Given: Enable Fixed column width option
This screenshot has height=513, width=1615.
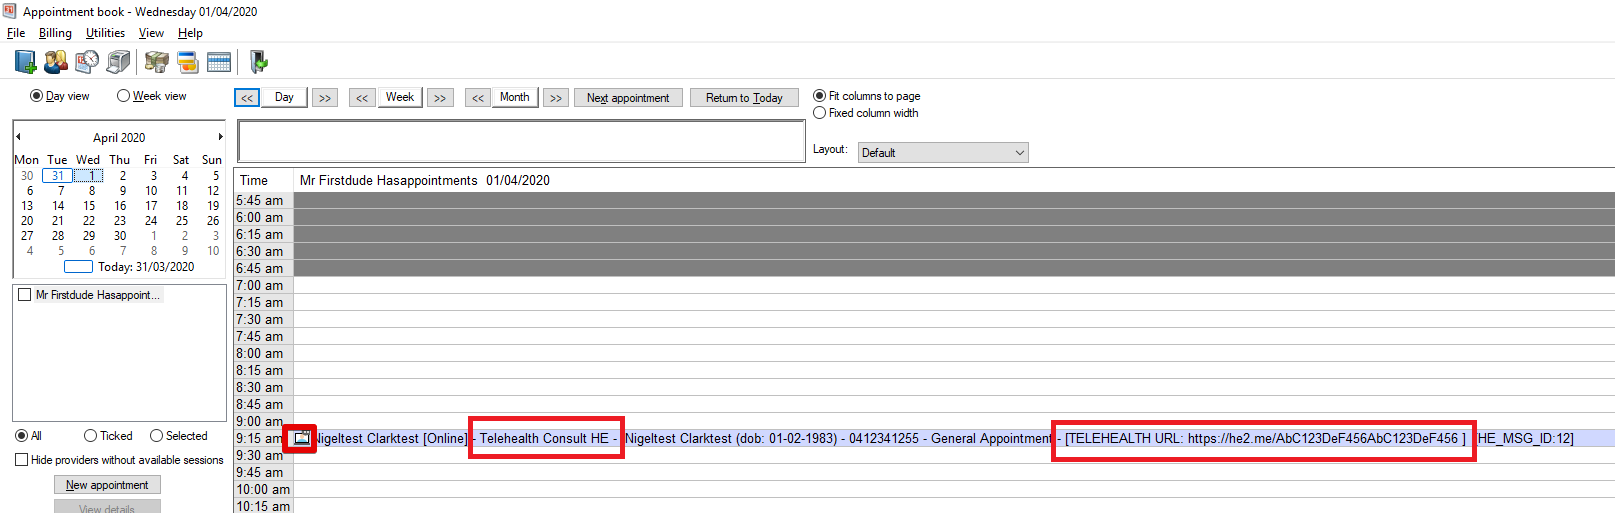Looking at the screenshot, I should [x=820, y=113].
